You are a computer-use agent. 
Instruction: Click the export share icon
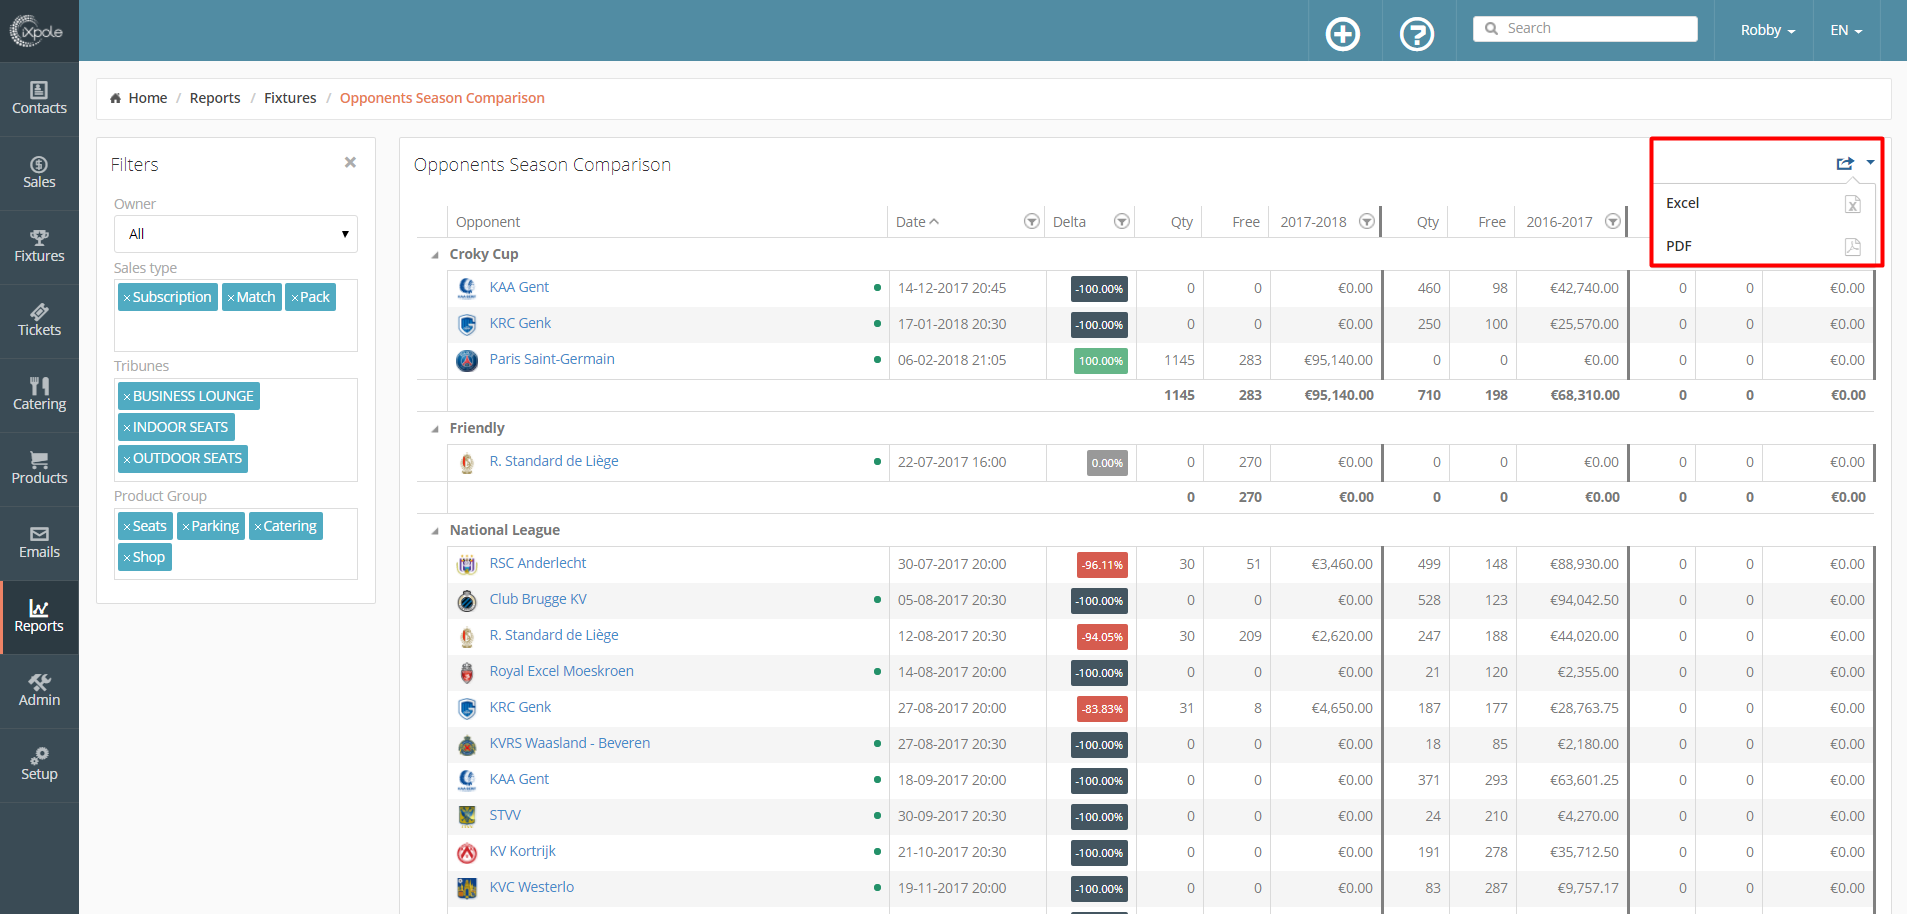tap(1845, 163)
